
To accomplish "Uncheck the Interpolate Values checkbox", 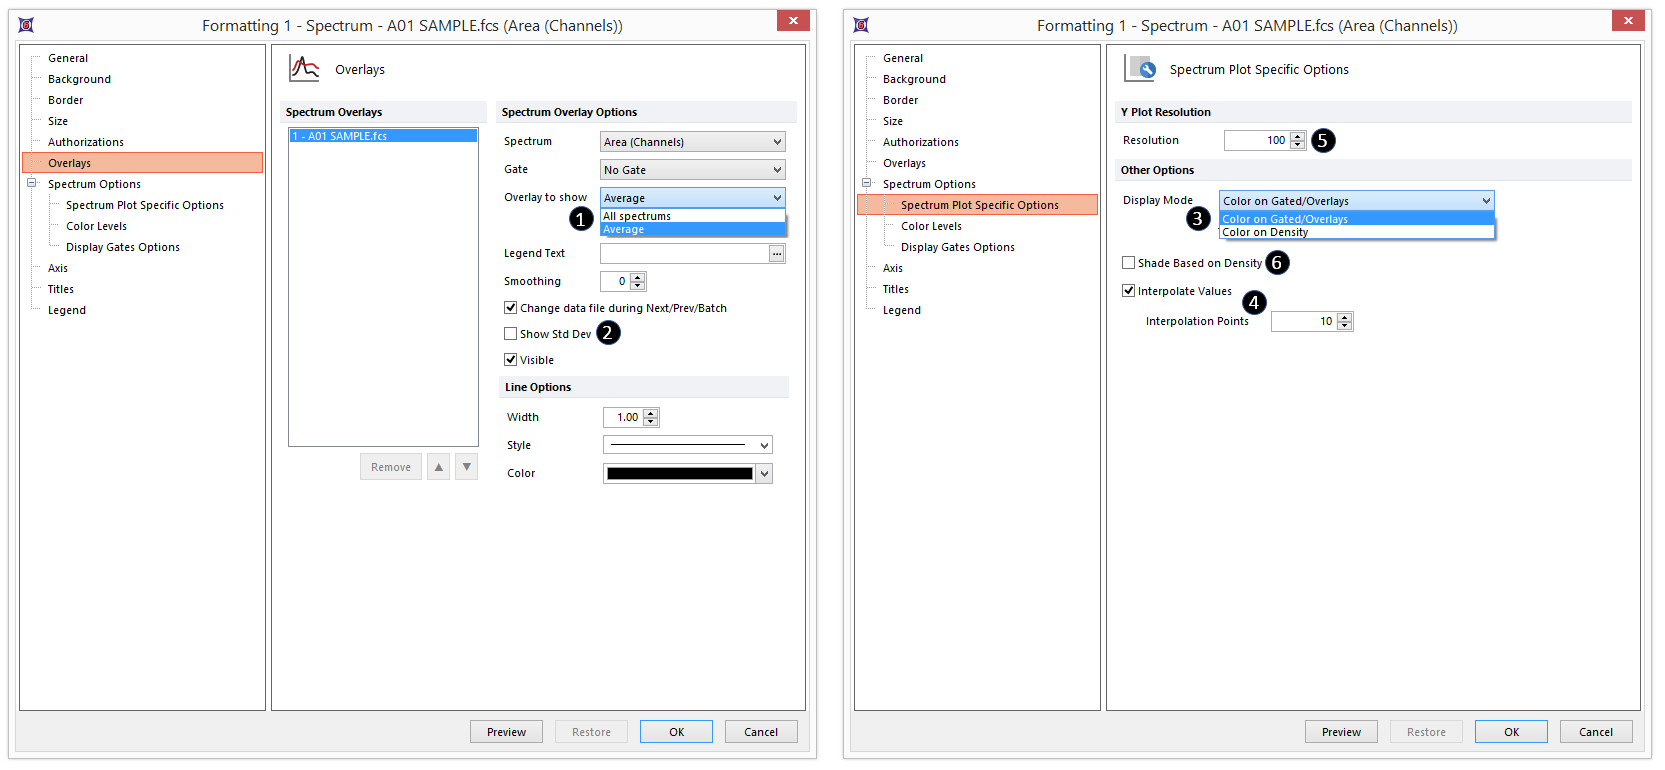I will coord(1129,291).
